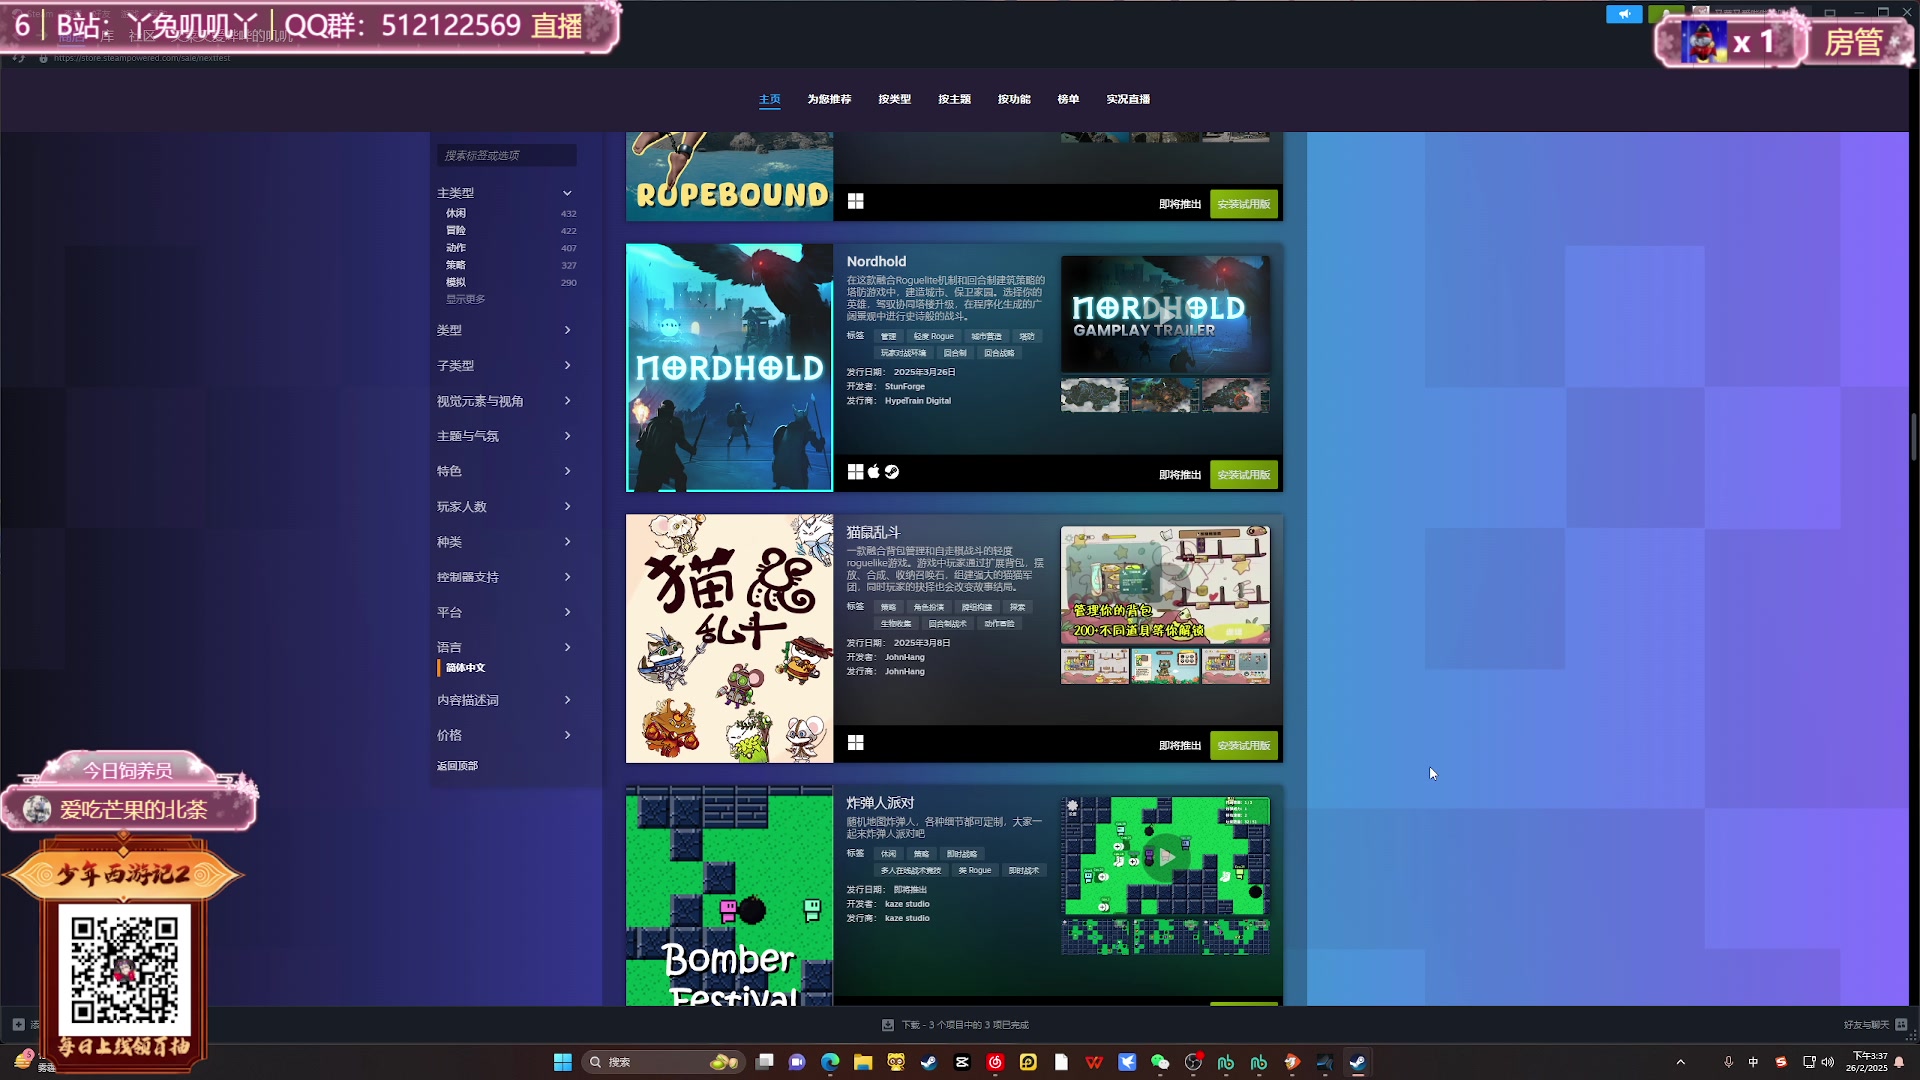
Task: Click the downloads icon in Steam's bottom bar
Action: click(x=888, y=1025)
